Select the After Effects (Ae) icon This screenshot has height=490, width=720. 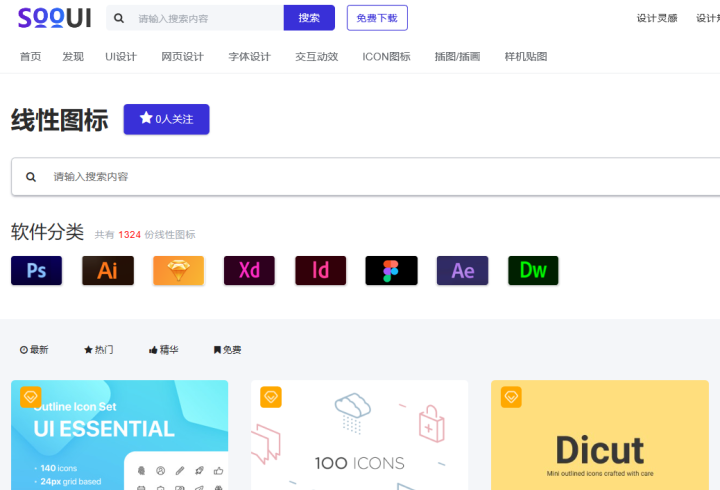pos(462,270)
